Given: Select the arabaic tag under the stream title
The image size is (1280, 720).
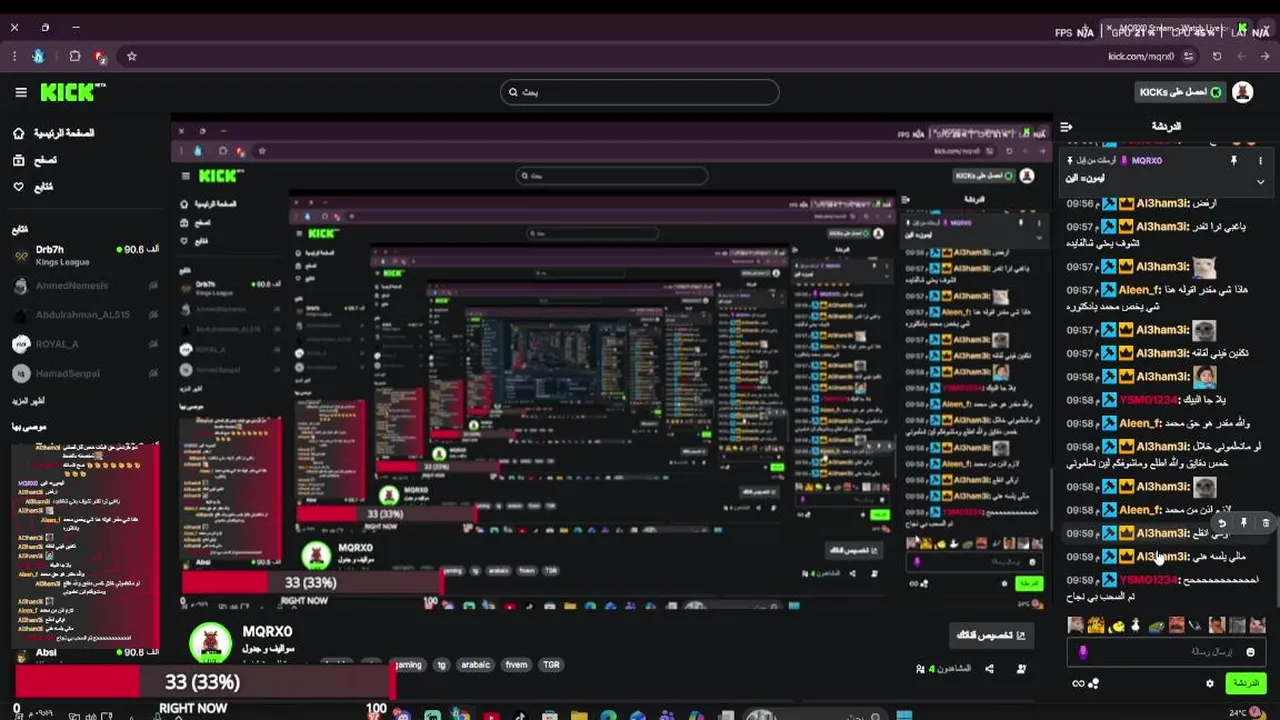Looking at the screenshot, I should 476,665.
